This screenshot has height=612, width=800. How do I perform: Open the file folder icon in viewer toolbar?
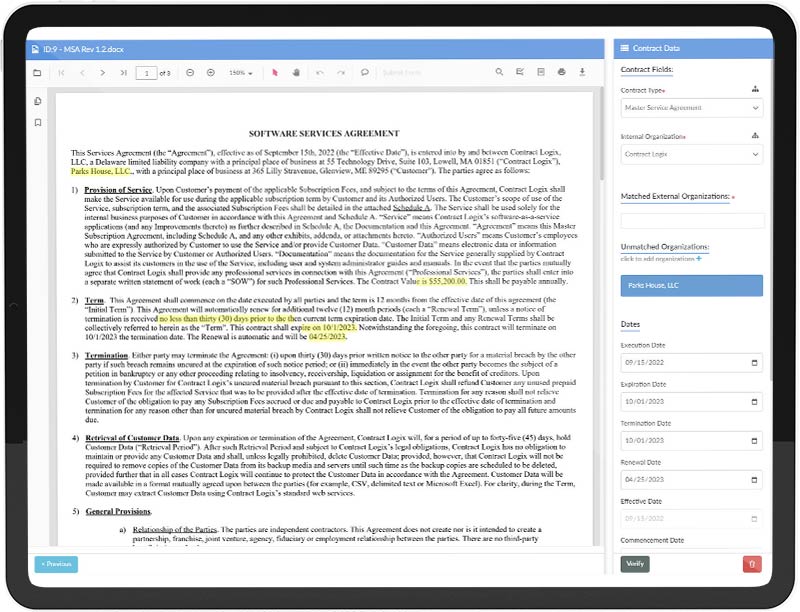click(37, 73)
